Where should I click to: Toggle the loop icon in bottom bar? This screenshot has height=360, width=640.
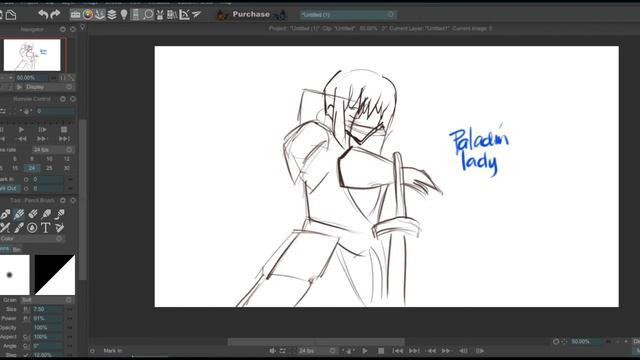coord(282,351)
